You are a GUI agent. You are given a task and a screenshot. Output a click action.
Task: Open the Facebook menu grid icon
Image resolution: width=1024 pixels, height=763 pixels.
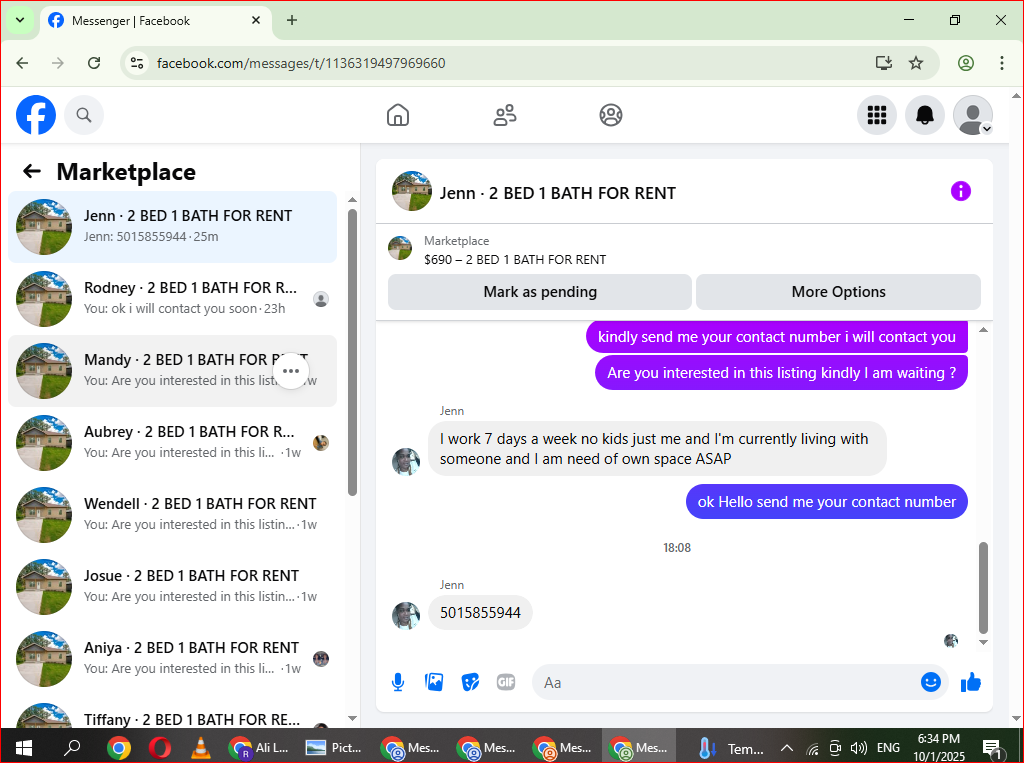[876, 115]
